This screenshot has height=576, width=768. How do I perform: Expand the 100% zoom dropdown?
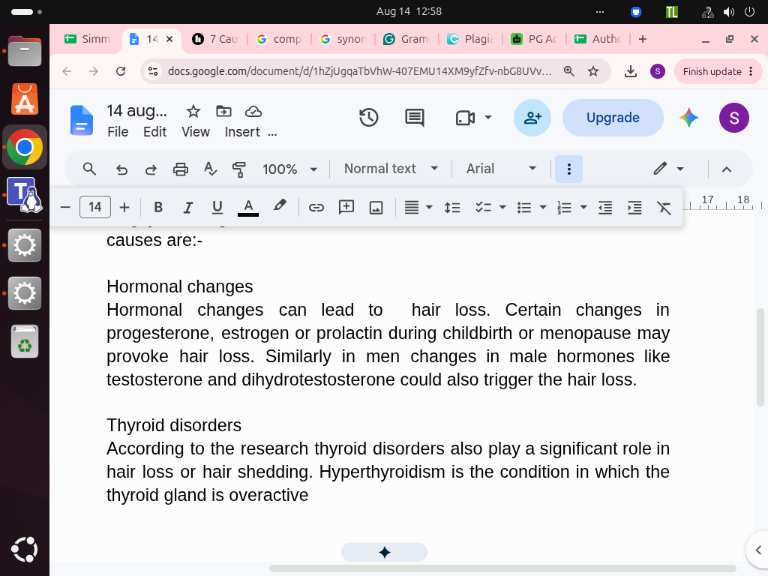(289, 169)
